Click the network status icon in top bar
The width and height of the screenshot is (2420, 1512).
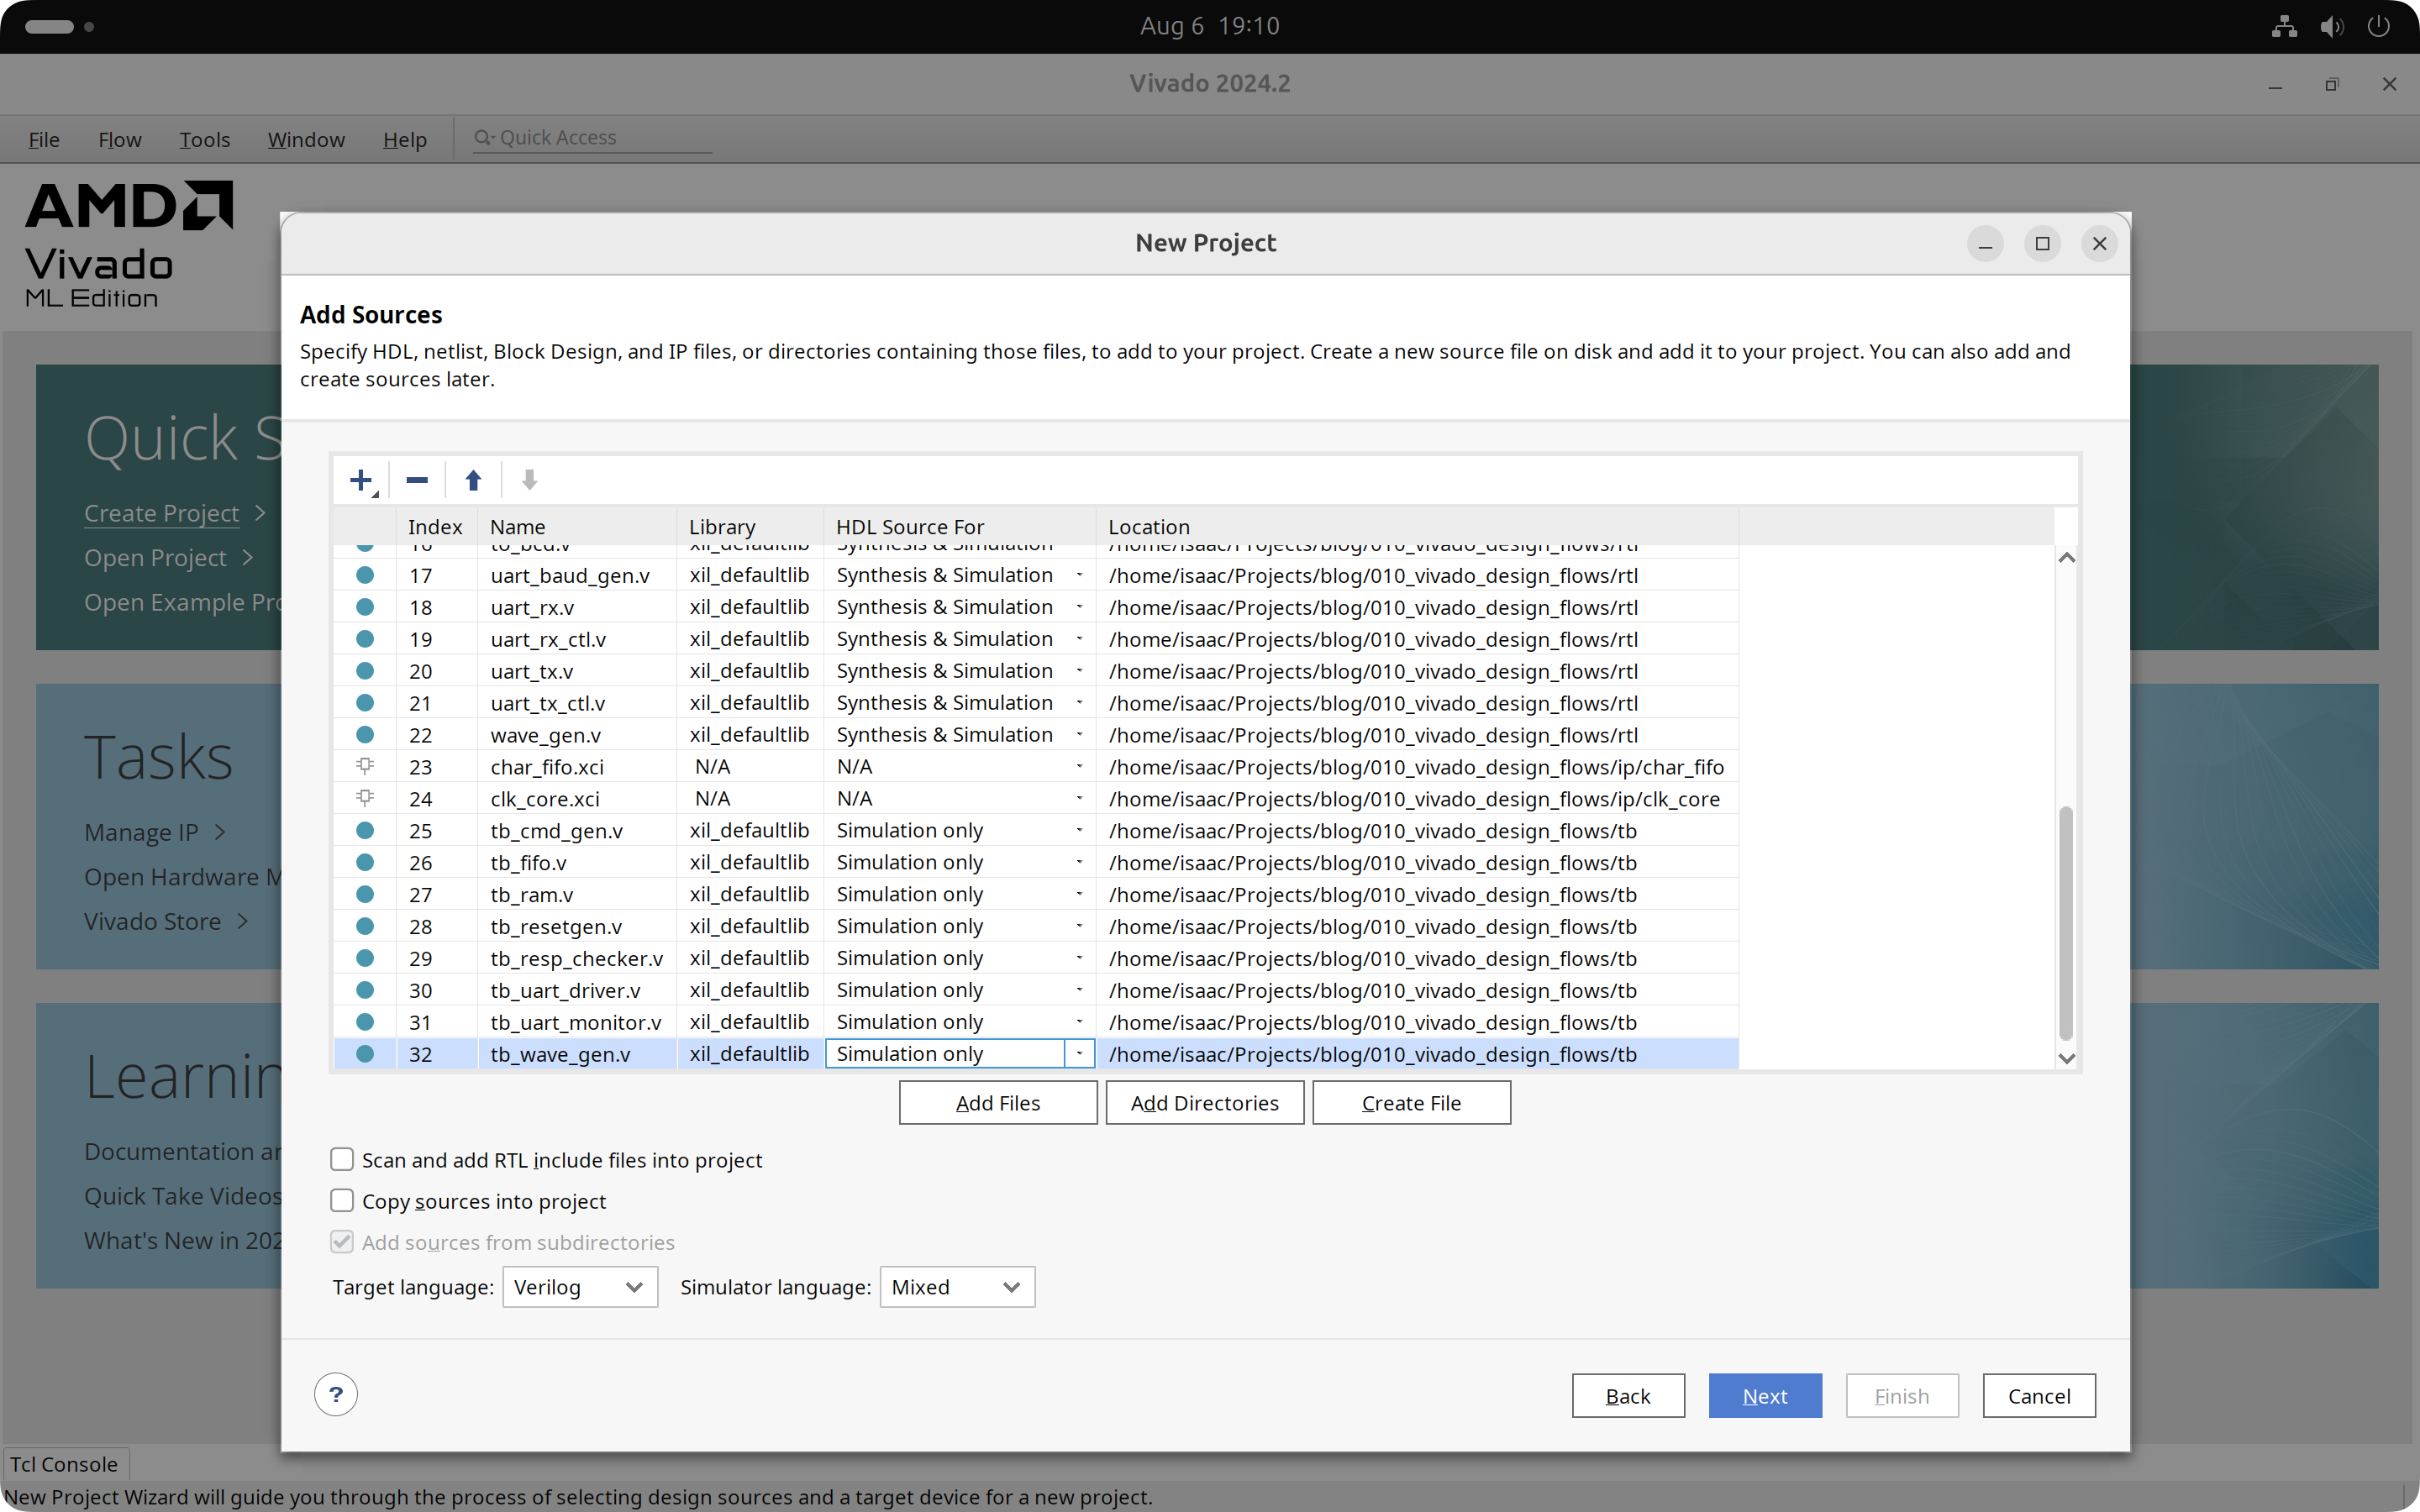coord(2283,27)
